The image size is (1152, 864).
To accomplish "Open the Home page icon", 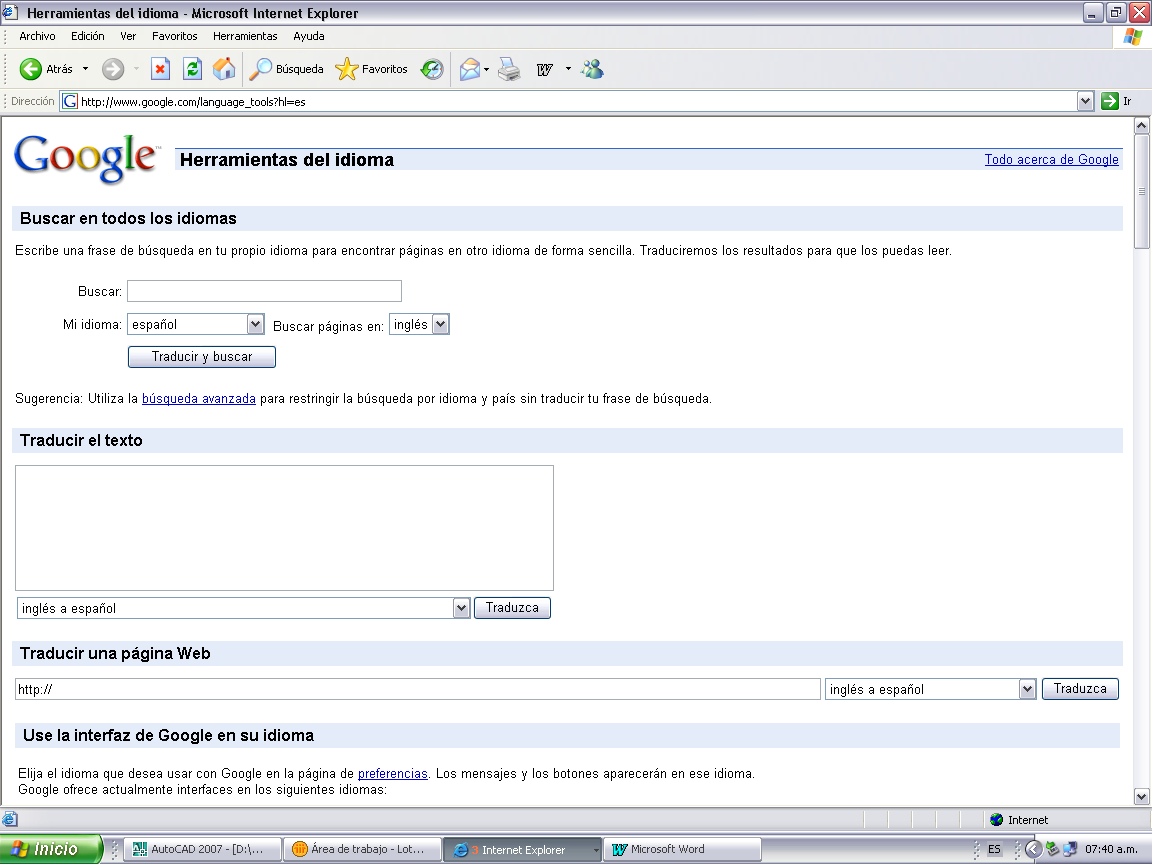I will coord(224,69).
